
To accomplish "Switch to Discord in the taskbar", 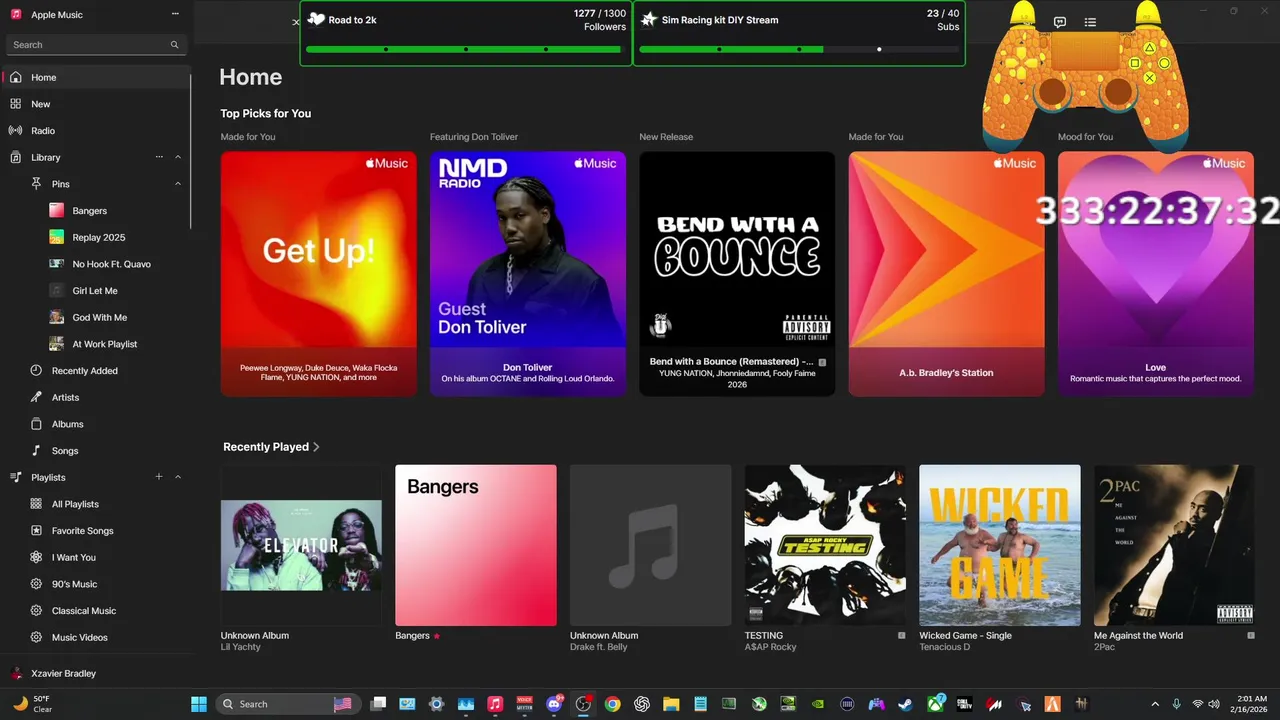I will (x=554, y=704).
